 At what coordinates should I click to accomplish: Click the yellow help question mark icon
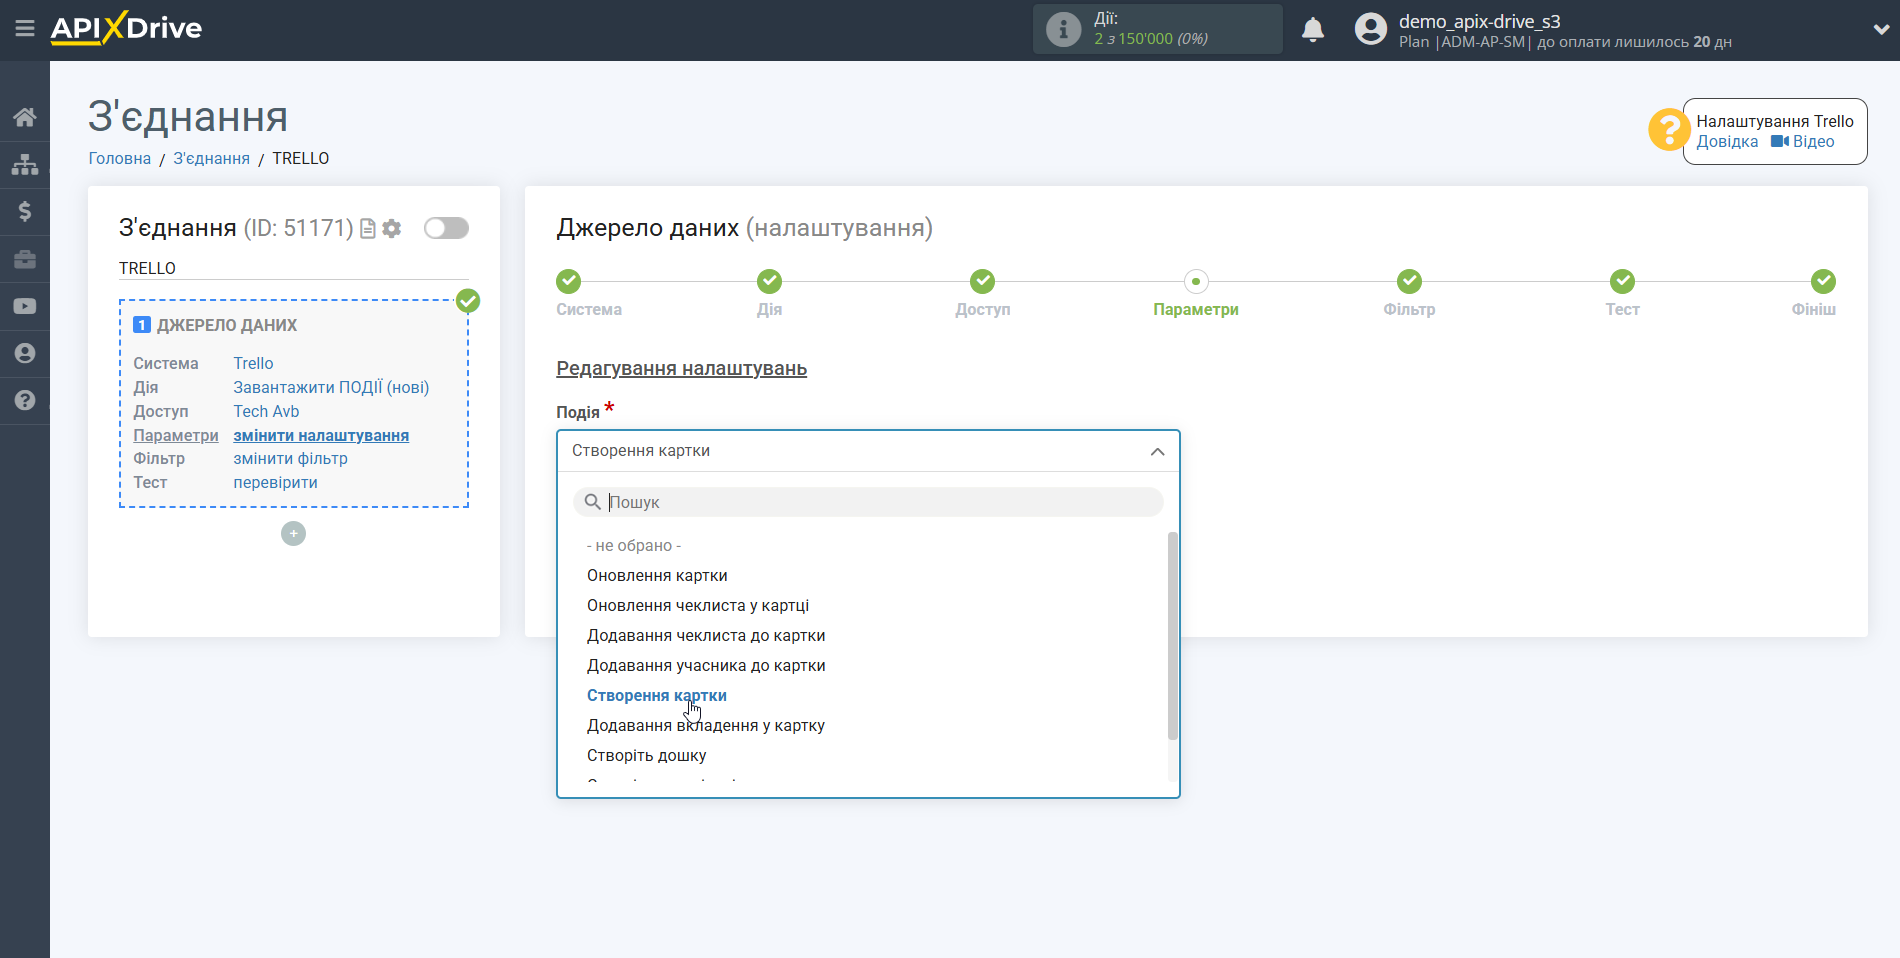click(x=1669, y=130)
